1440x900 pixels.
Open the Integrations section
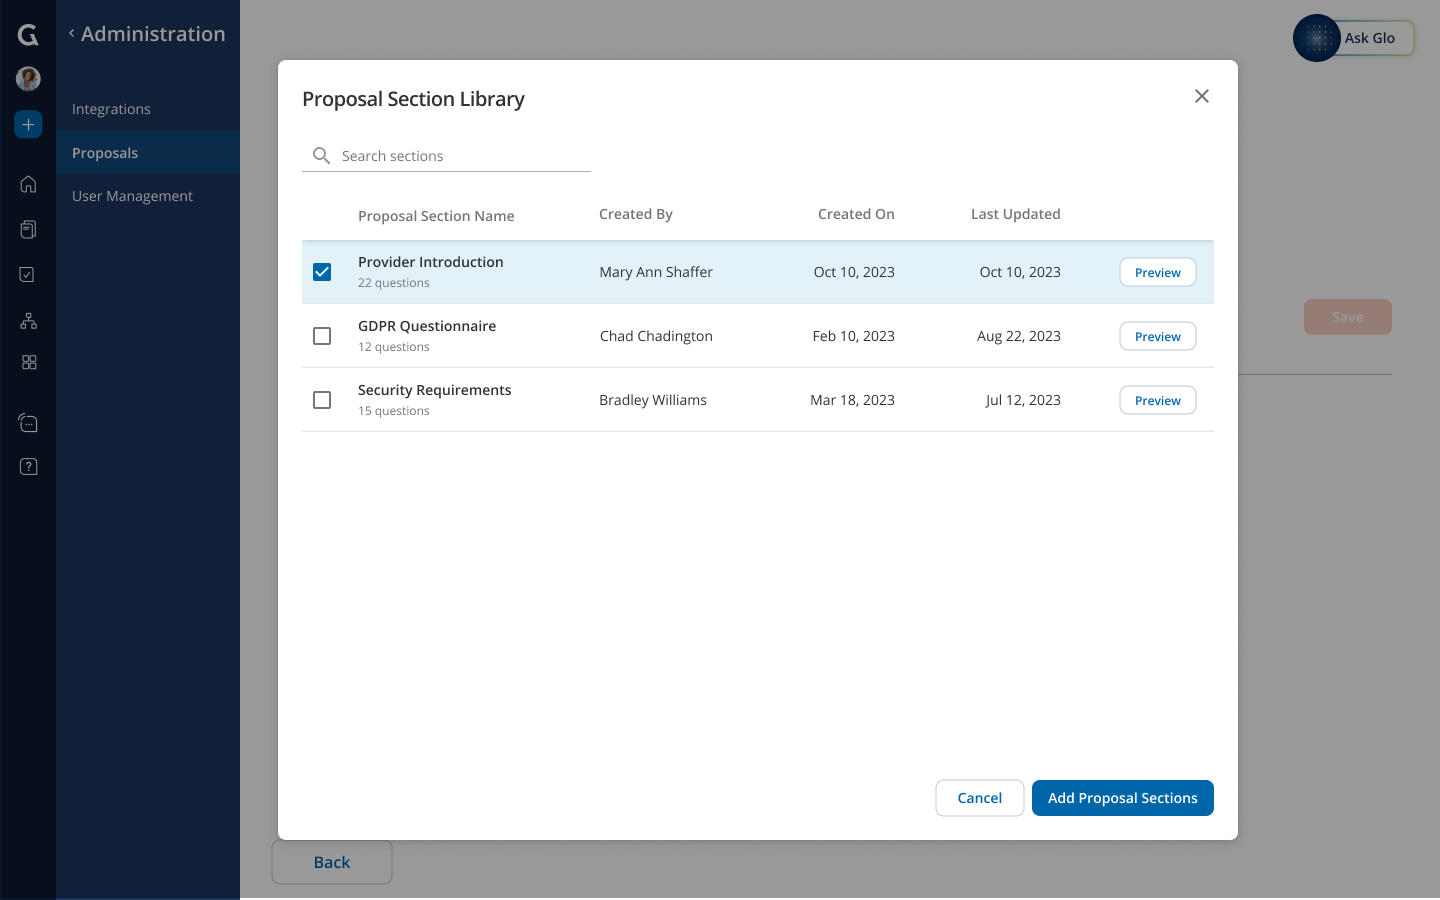click(x=110, y=108)
